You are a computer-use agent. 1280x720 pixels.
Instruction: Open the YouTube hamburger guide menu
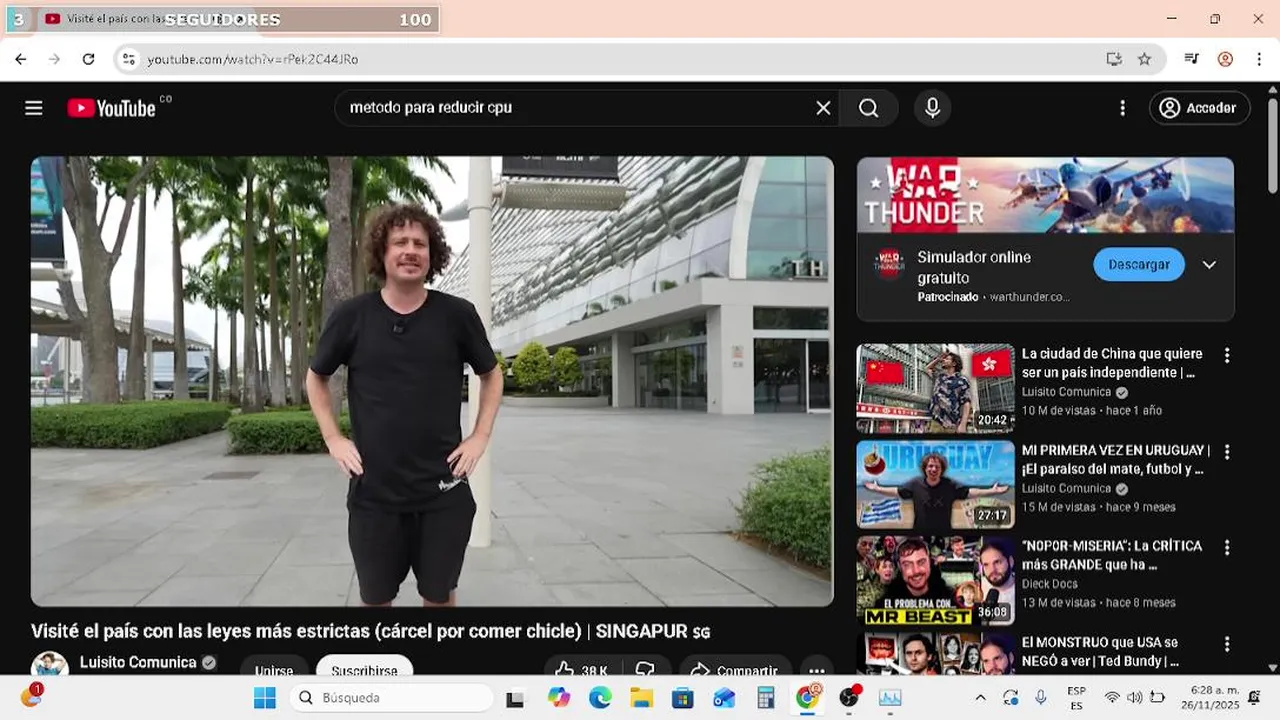pos(34,108)
